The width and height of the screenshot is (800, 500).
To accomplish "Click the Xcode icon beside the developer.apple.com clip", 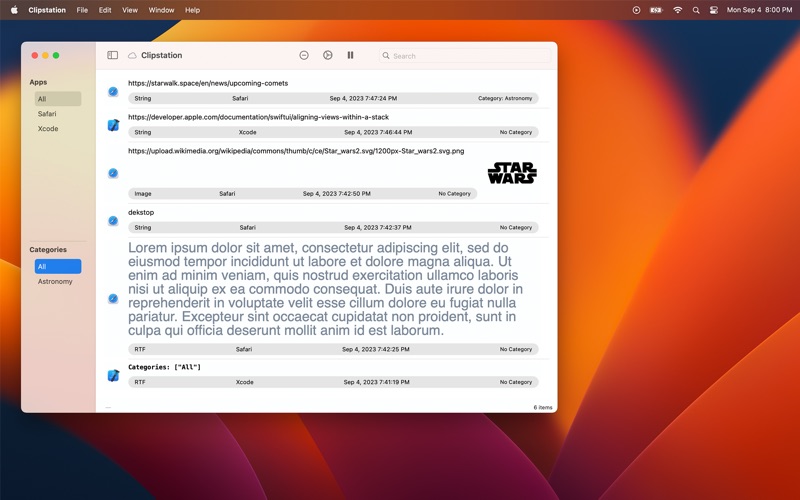I will click(113, 125).
